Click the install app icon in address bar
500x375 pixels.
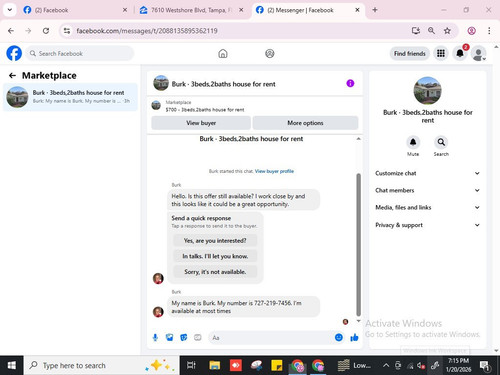(x=416, y=31)
